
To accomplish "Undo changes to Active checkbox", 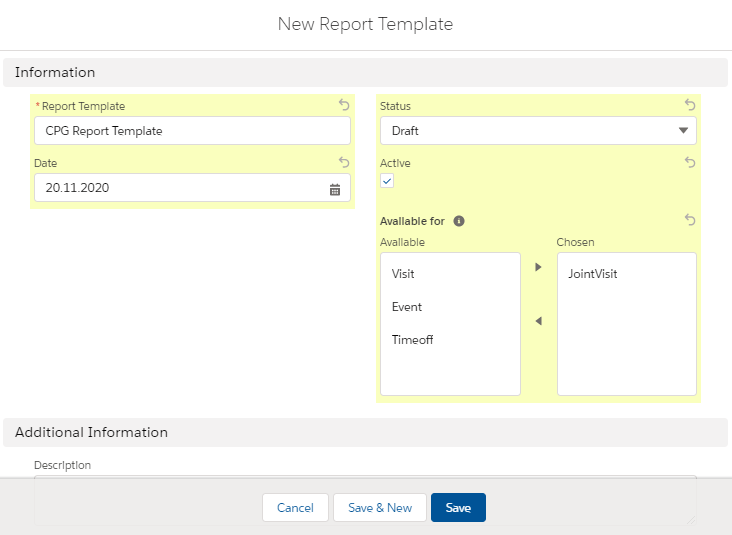I will (690, 162).
